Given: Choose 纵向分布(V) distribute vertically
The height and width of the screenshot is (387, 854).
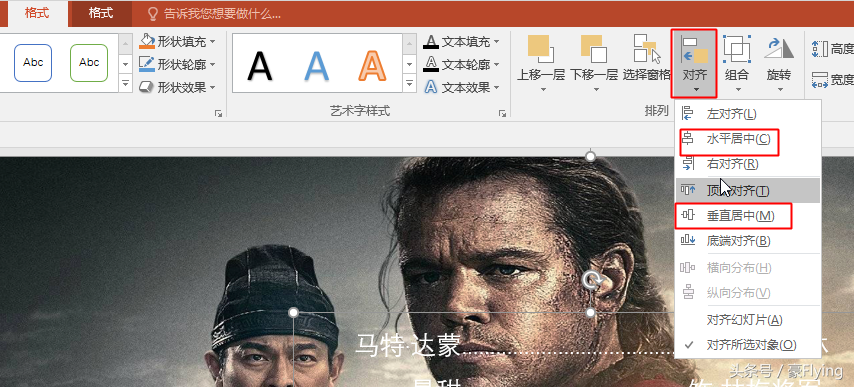Looking at the screenshot, I should pyautogui.click(x=747, y=293).
